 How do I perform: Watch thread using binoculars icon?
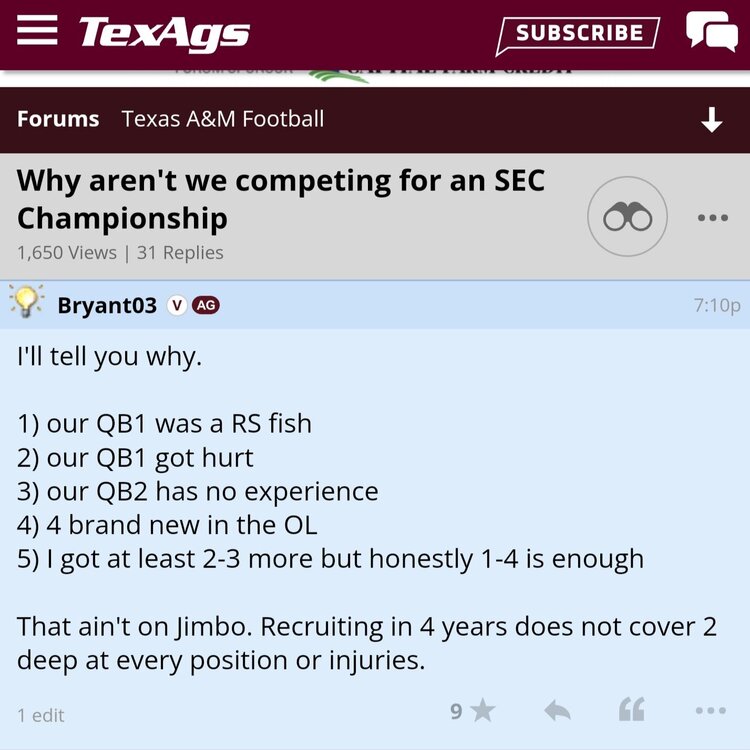[627, 216]
